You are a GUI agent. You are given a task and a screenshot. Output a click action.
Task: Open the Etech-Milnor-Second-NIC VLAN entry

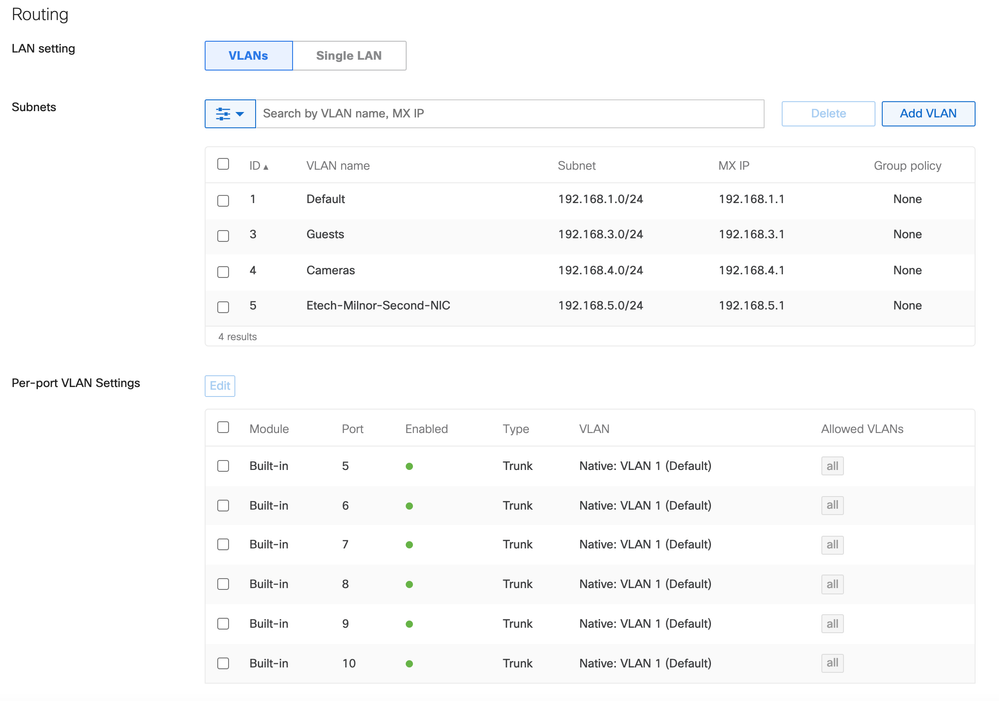coord(378,306)
